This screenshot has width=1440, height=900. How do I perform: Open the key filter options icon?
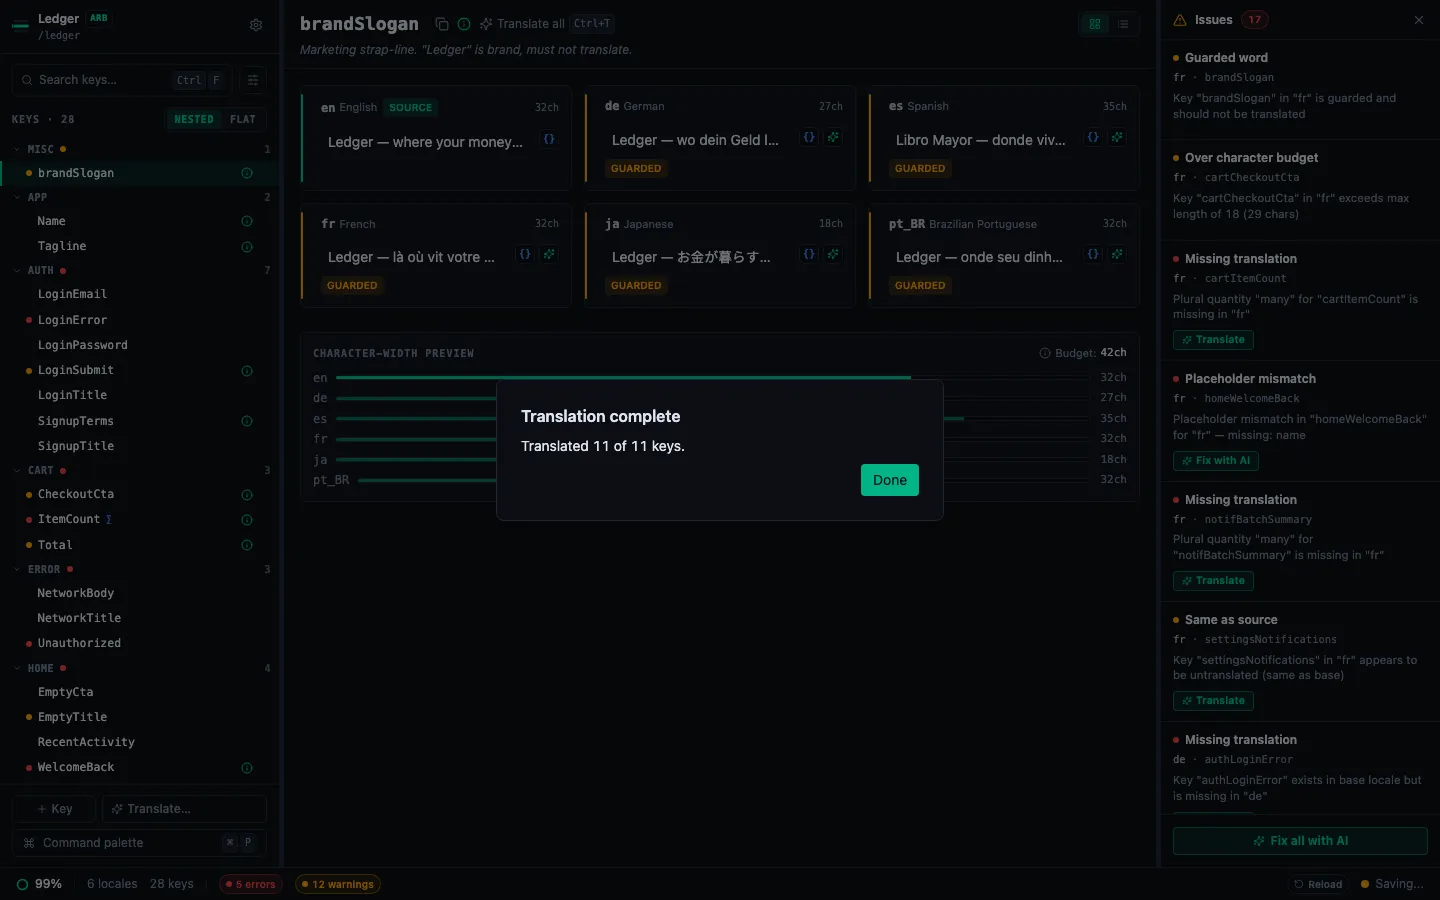tap(253, 80)
